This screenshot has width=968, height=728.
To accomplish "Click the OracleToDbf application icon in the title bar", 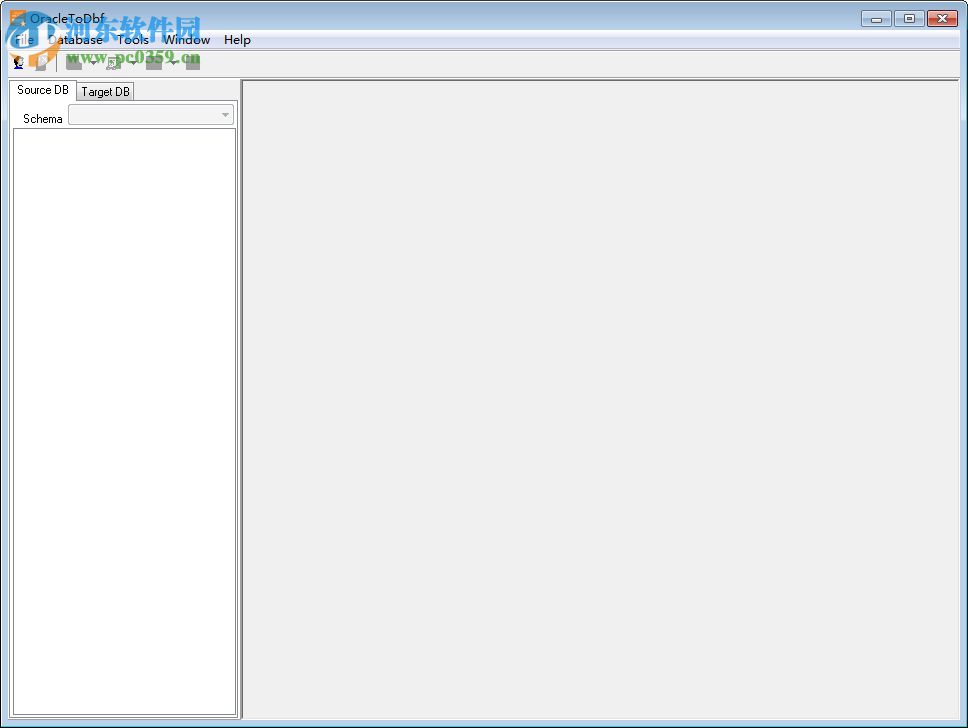I will pyautogui.click(x=17, y=17).
